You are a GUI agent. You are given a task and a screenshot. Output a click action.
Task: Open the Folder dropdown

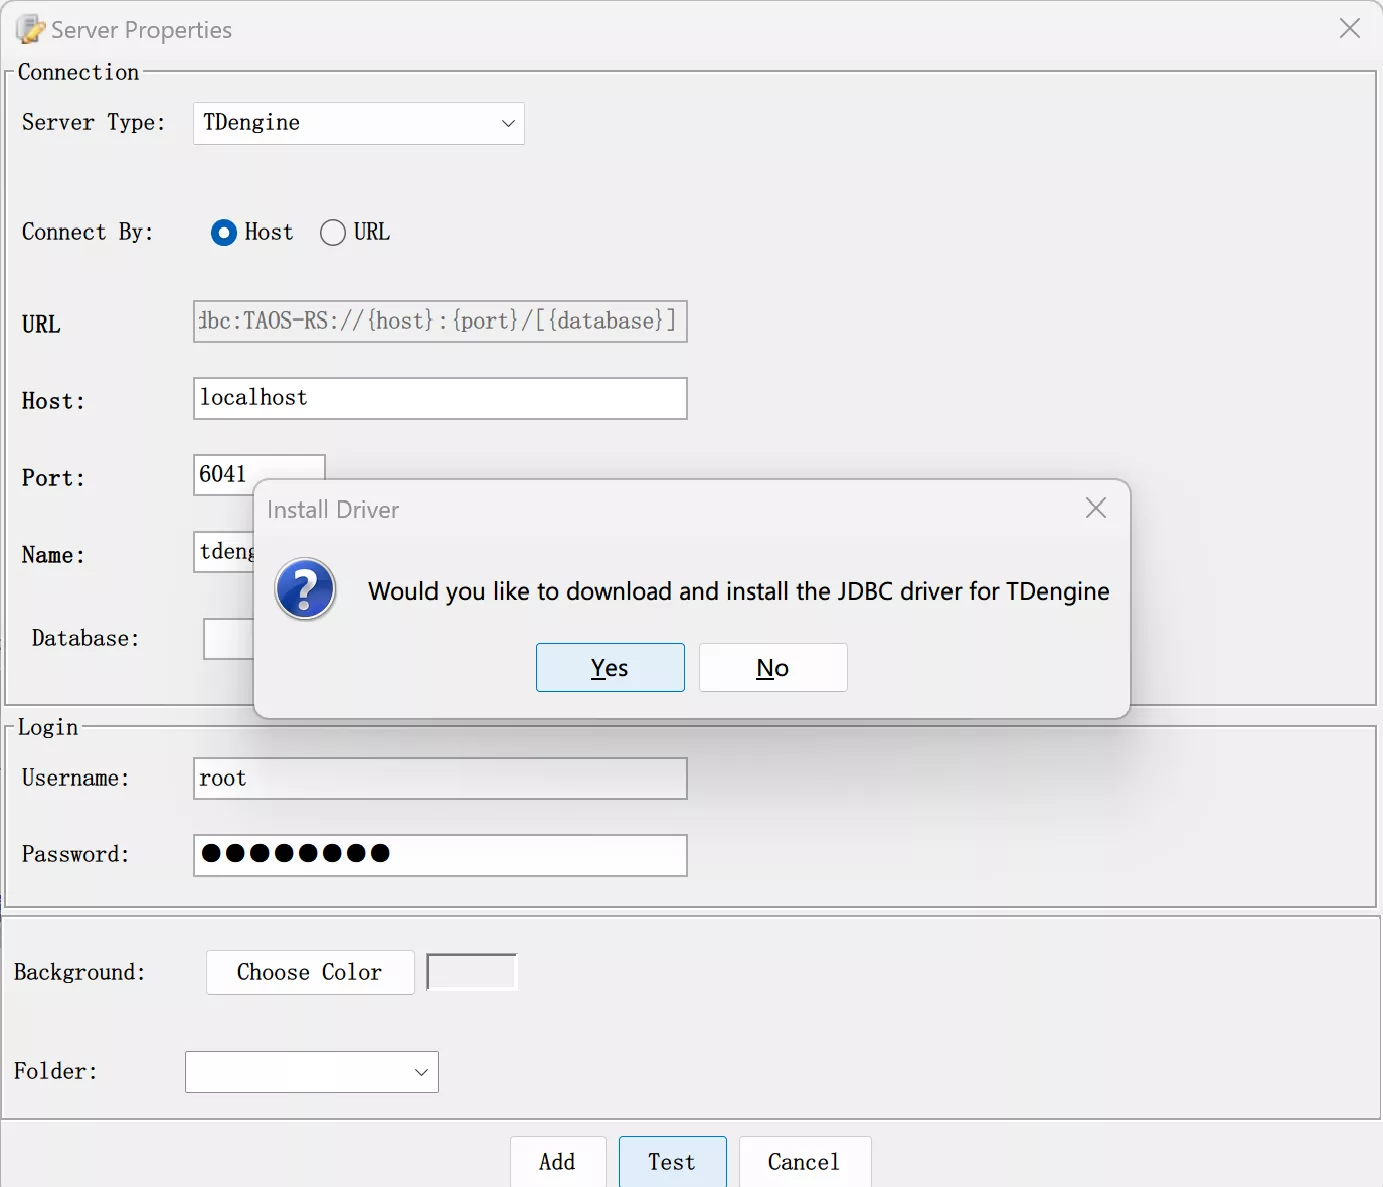(311, 1071)
